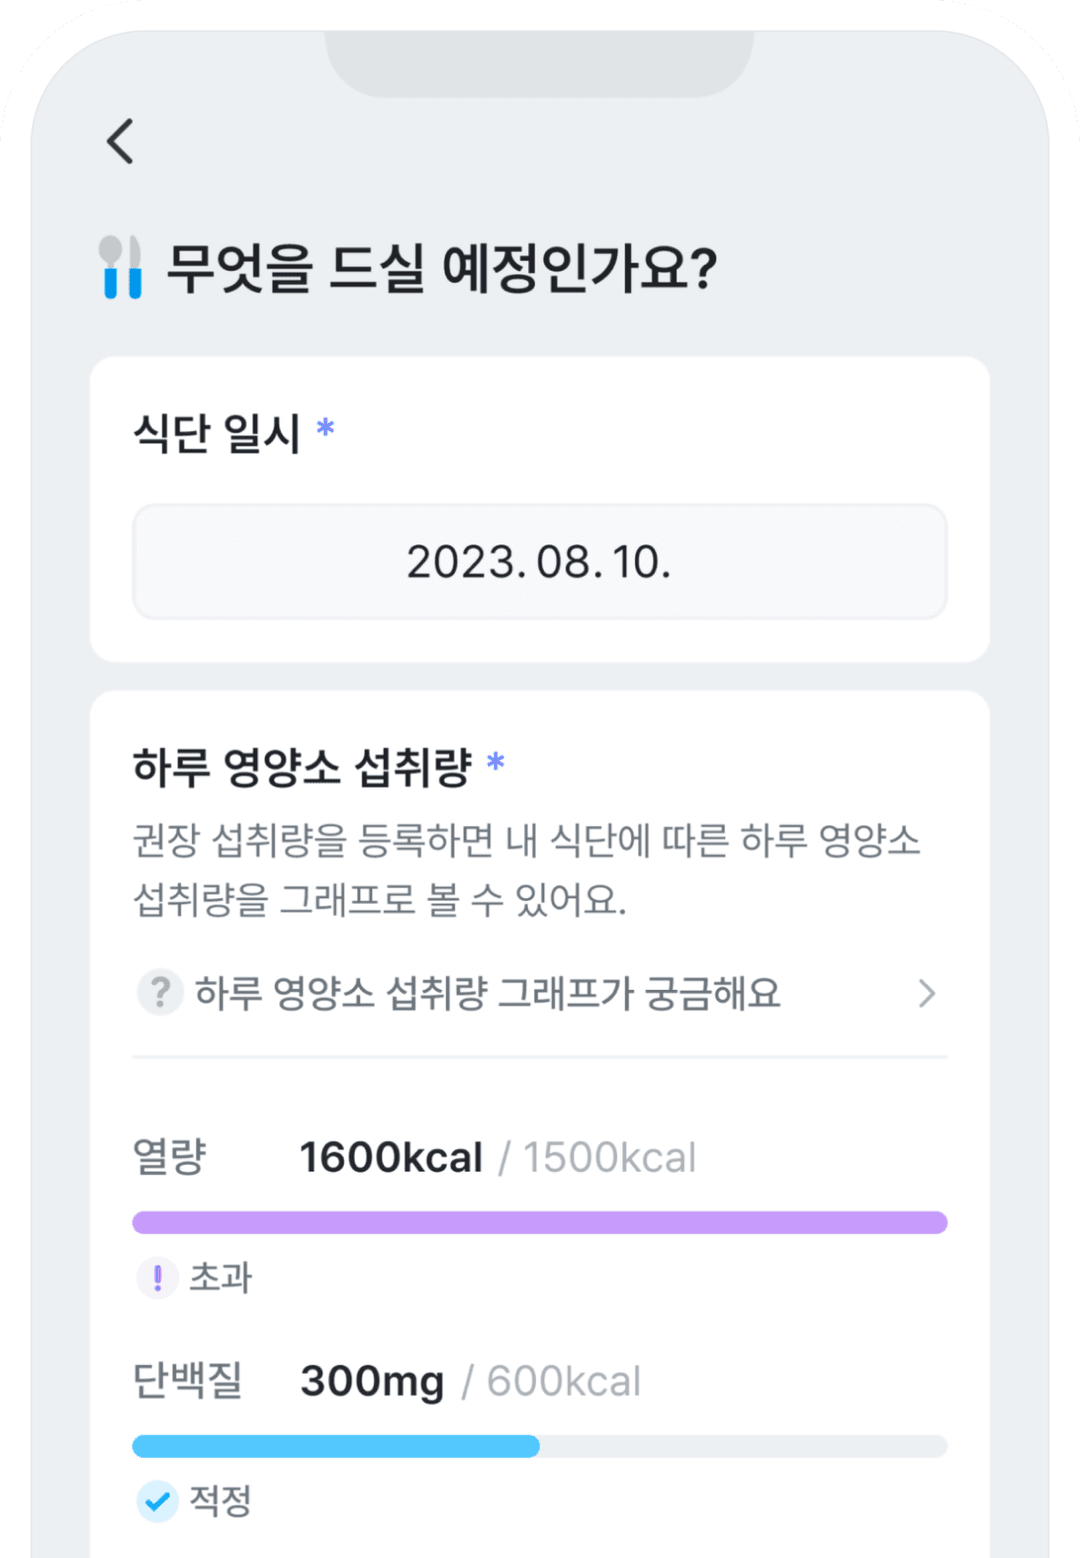Click the 초과 status text

coord(221,1277)
